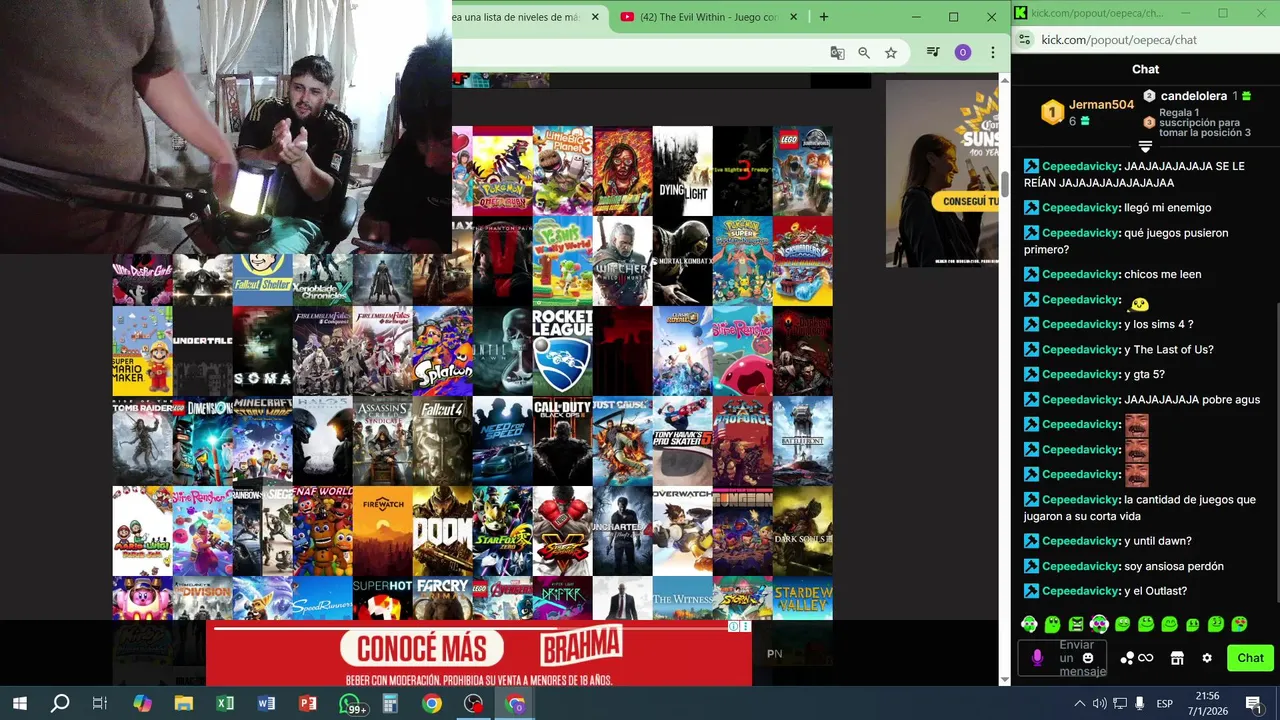Click the Translate page icon in Chrome address bar
This screenshot has height=720, width=1280.
coord(837,53)
